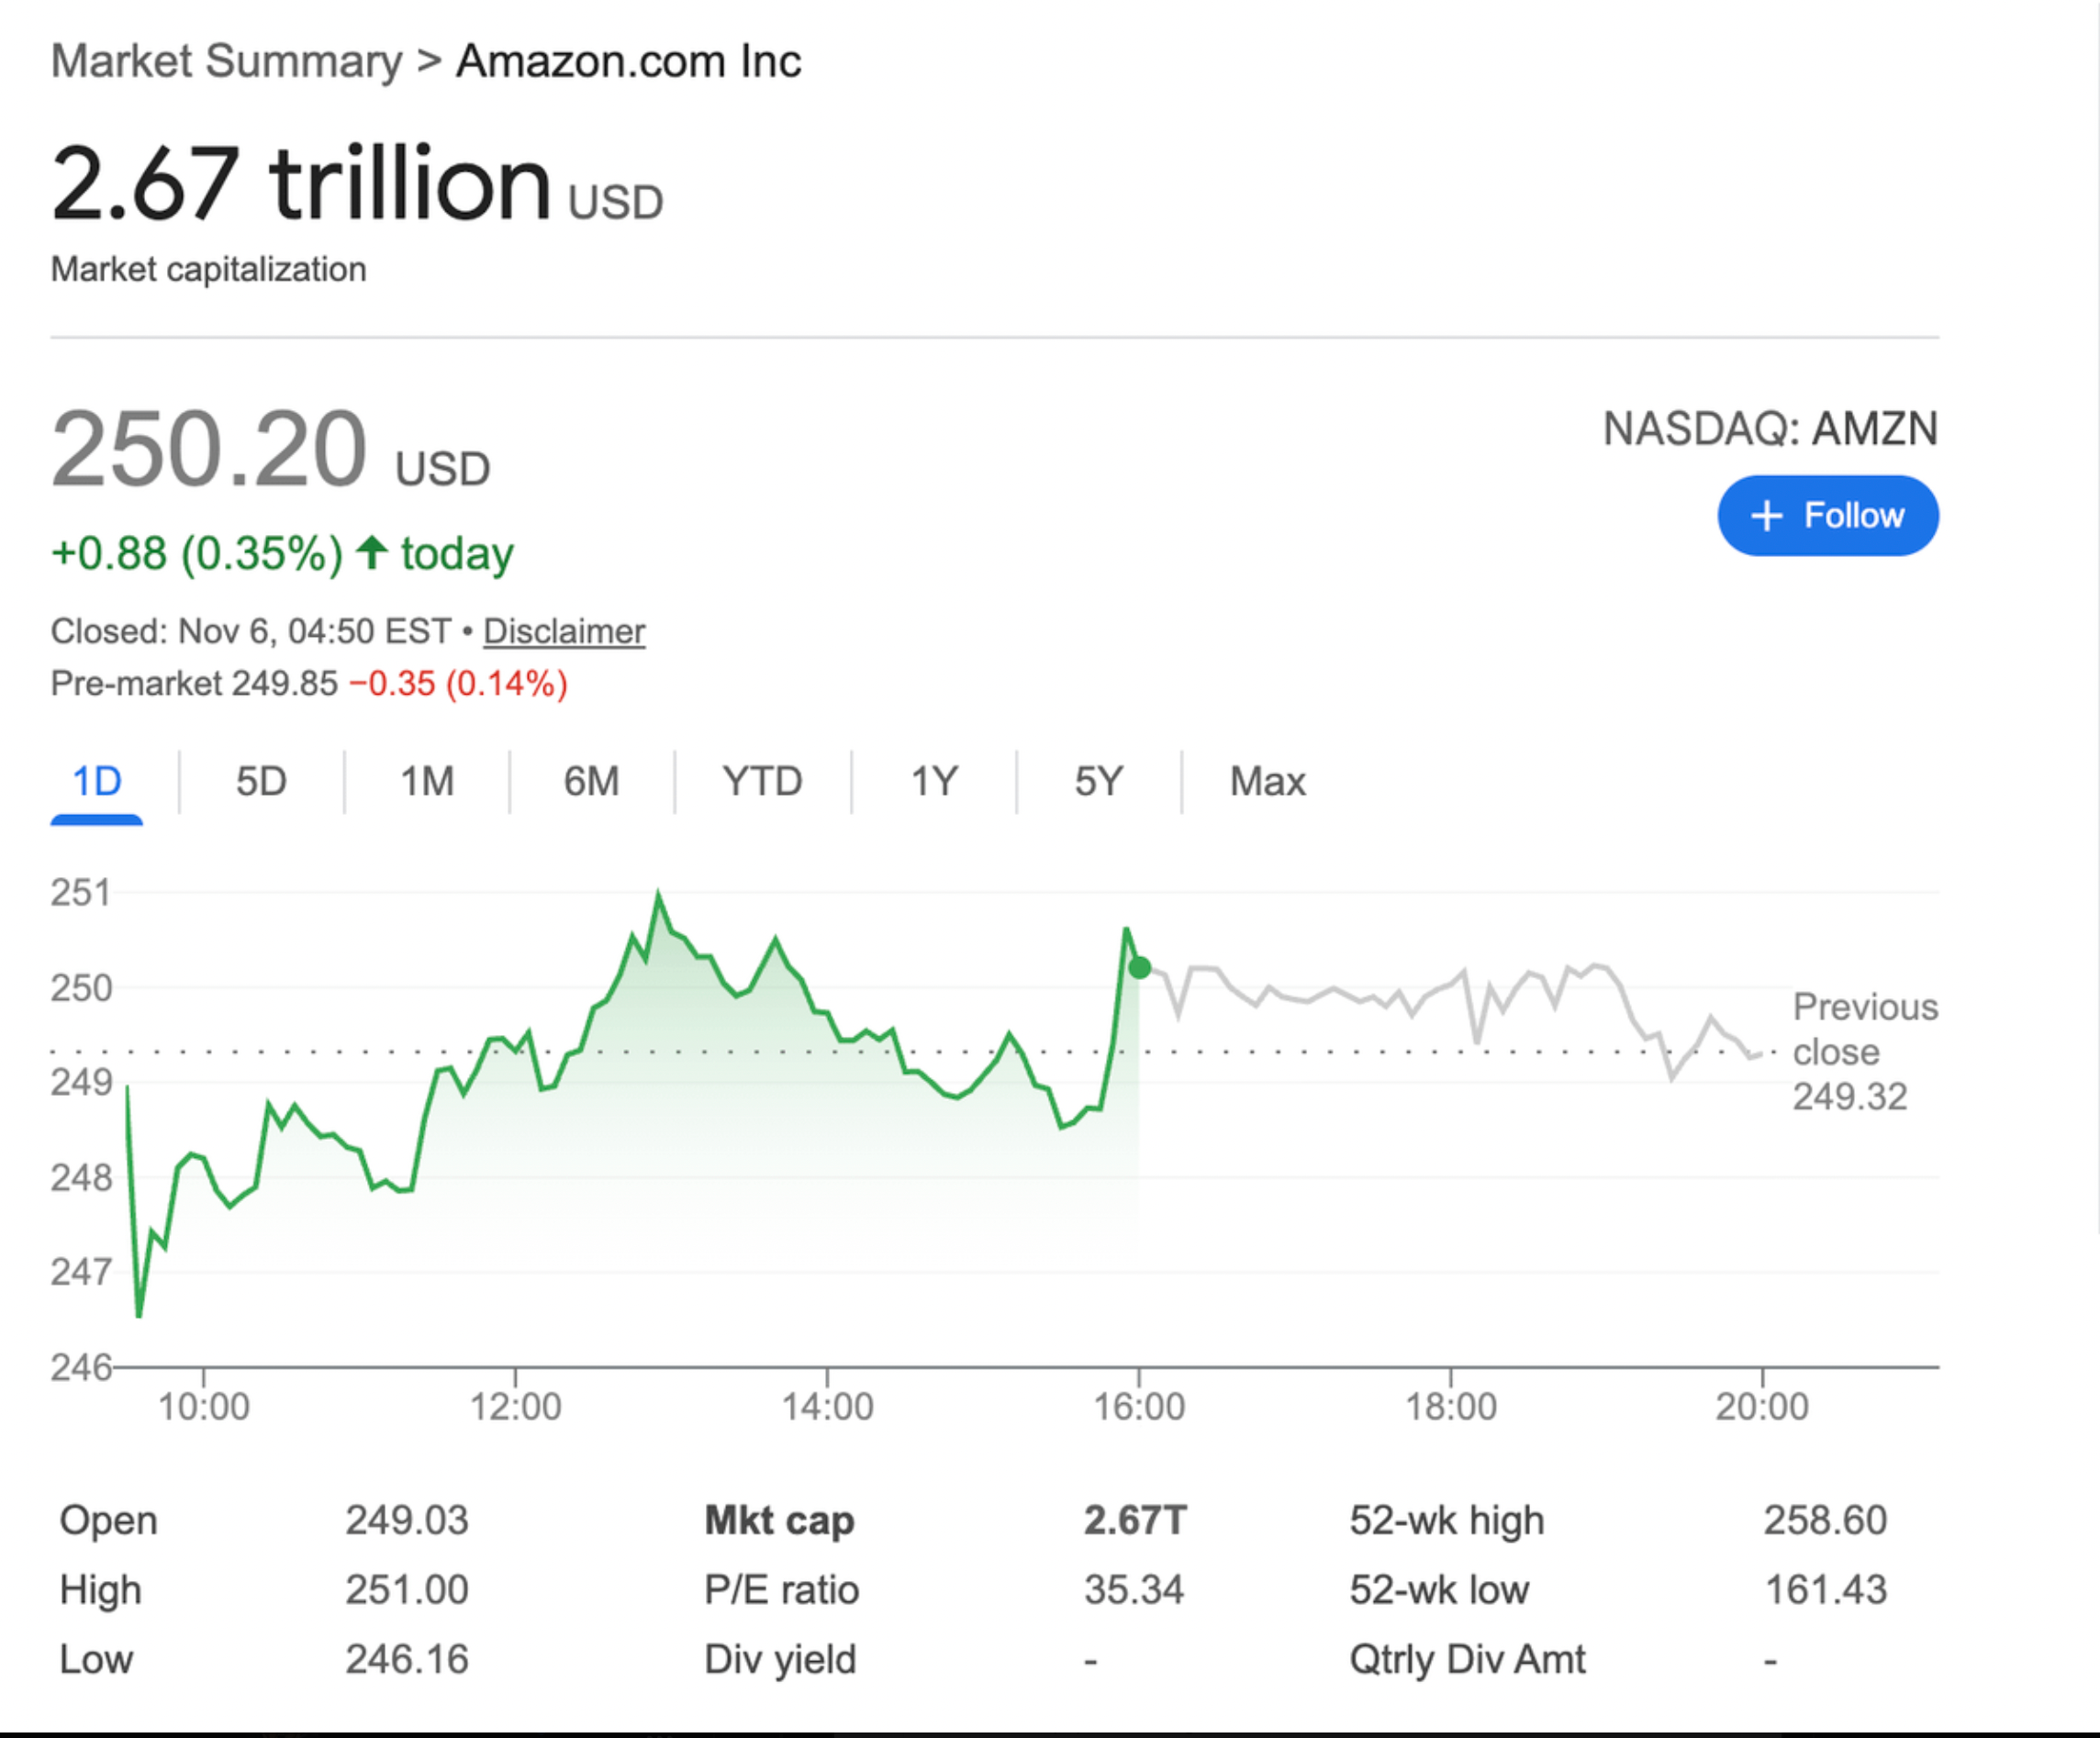Click the green closing price dot on chart
Image resolution: width=2100 pixels, height=1738 pixels.
(x=1140, y=967)
